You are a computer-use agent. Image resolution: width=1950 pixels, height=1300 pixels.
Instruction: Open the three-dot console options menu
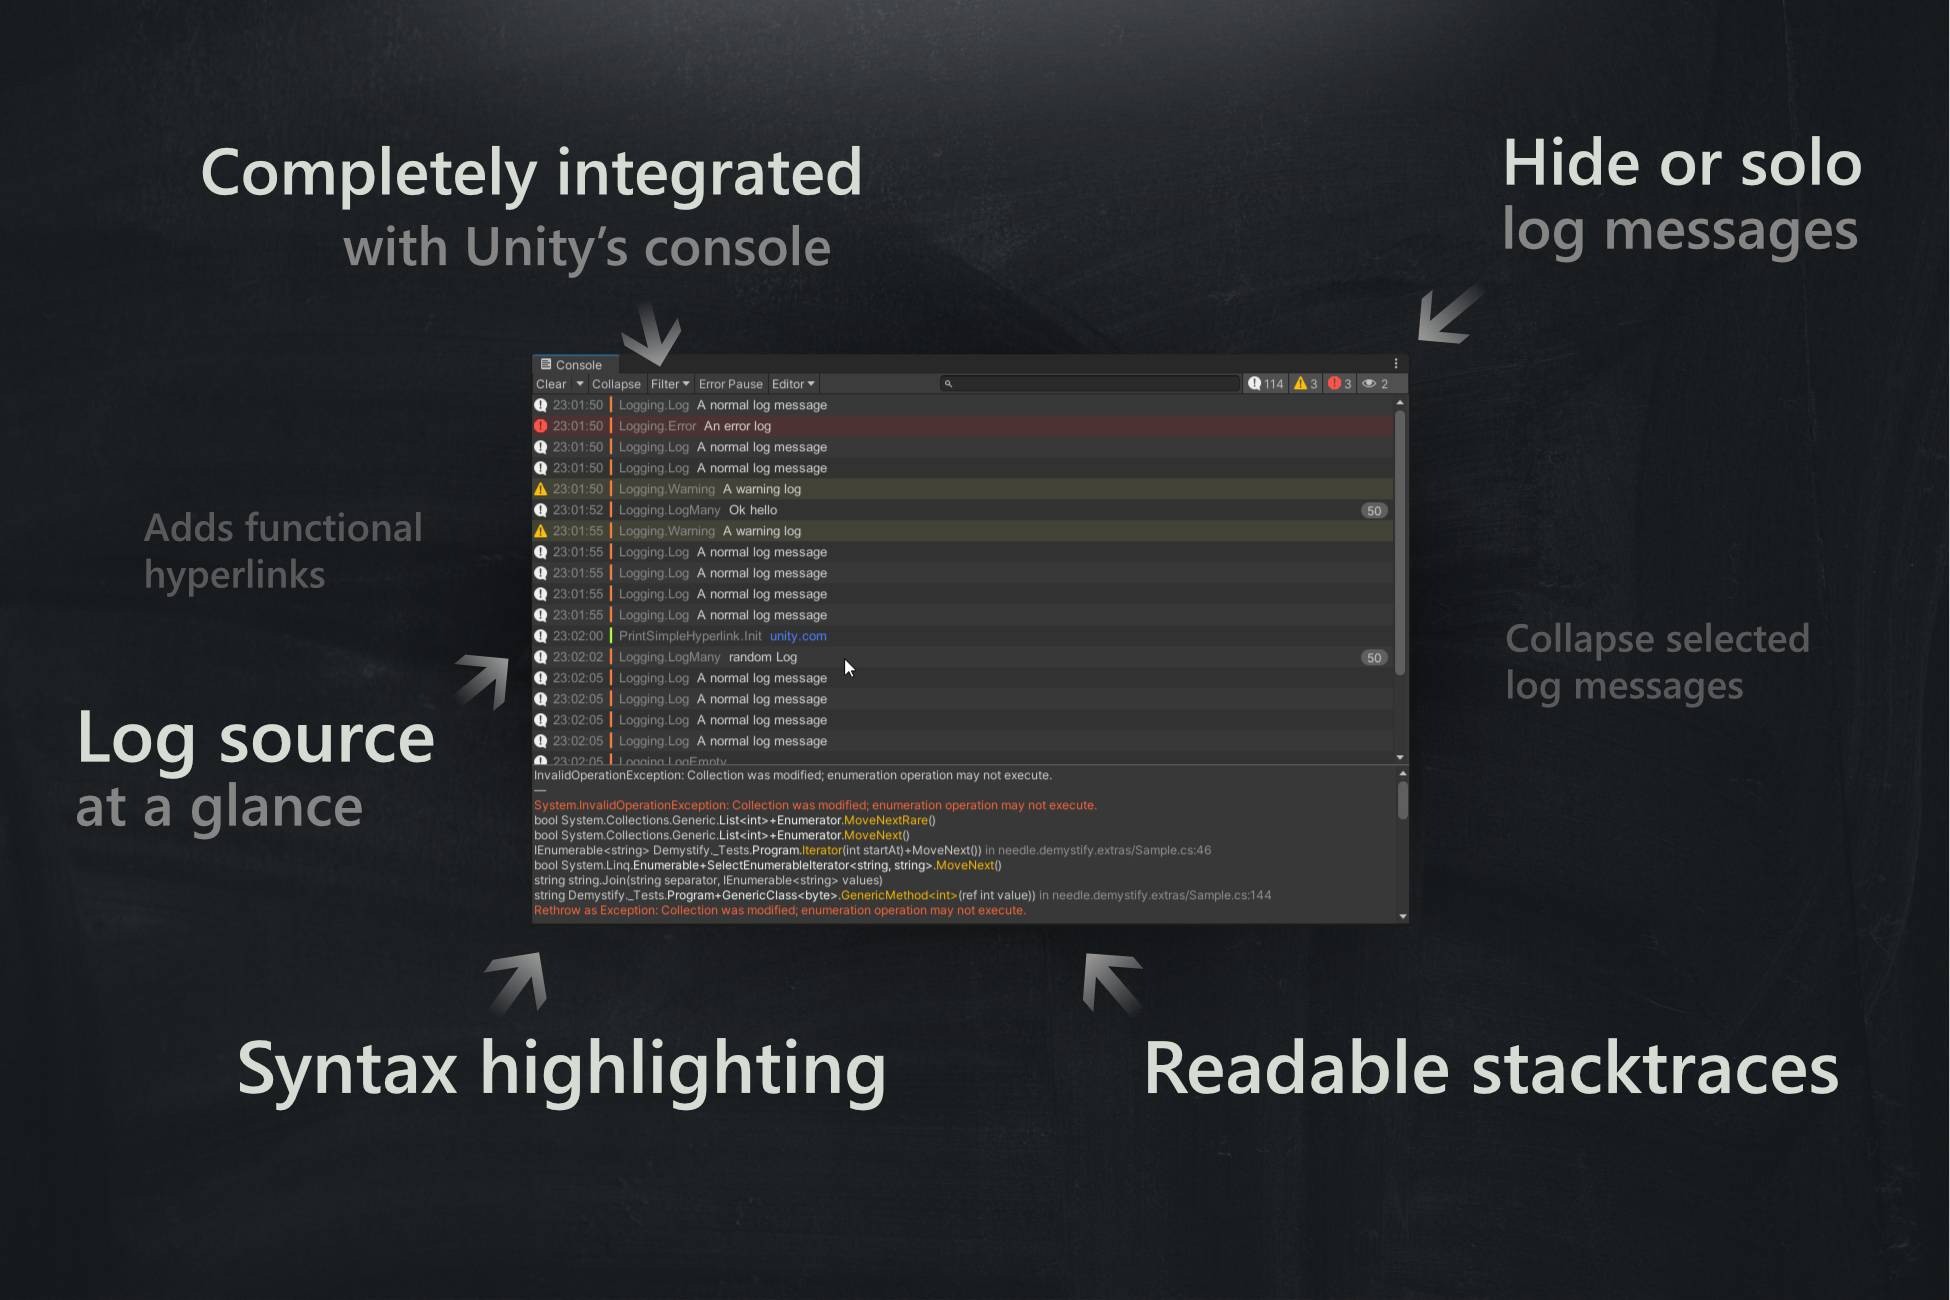pyautogui.click(x=1396, y=364)
